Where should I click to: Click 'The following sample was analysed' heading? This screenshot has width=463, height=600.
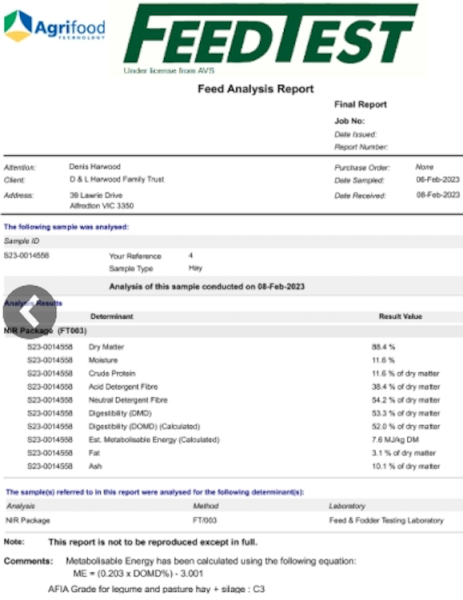click(x=66, y=227)
